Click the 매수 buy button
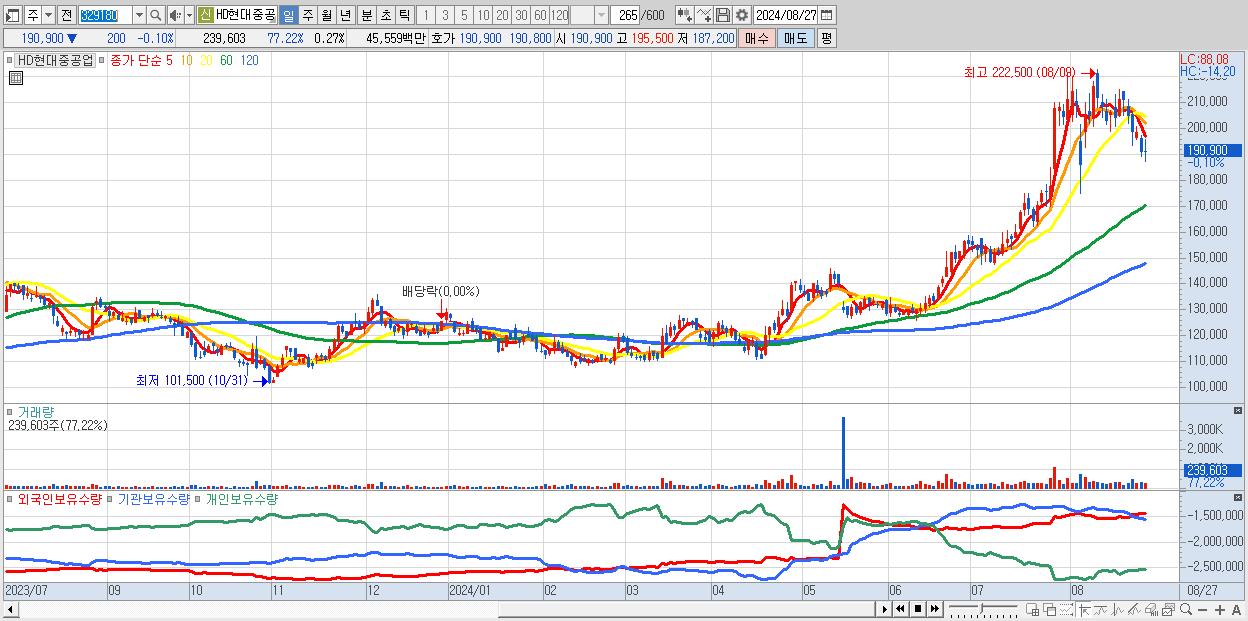 tap(757, 38)
